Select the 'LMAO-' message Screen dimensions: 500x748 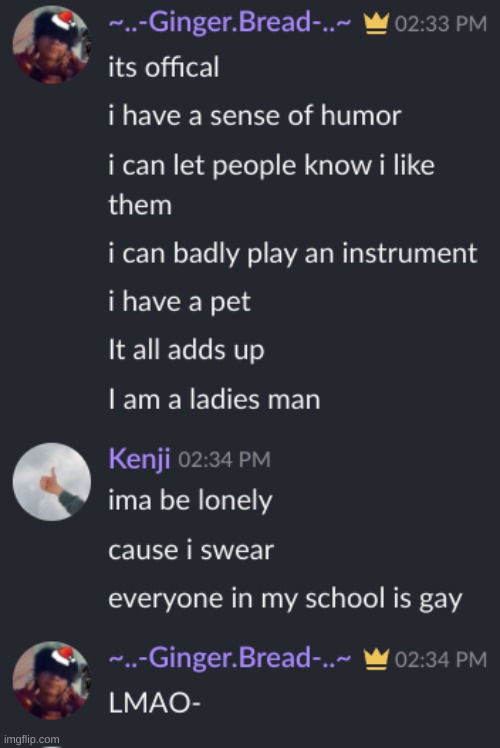(155, 703)
